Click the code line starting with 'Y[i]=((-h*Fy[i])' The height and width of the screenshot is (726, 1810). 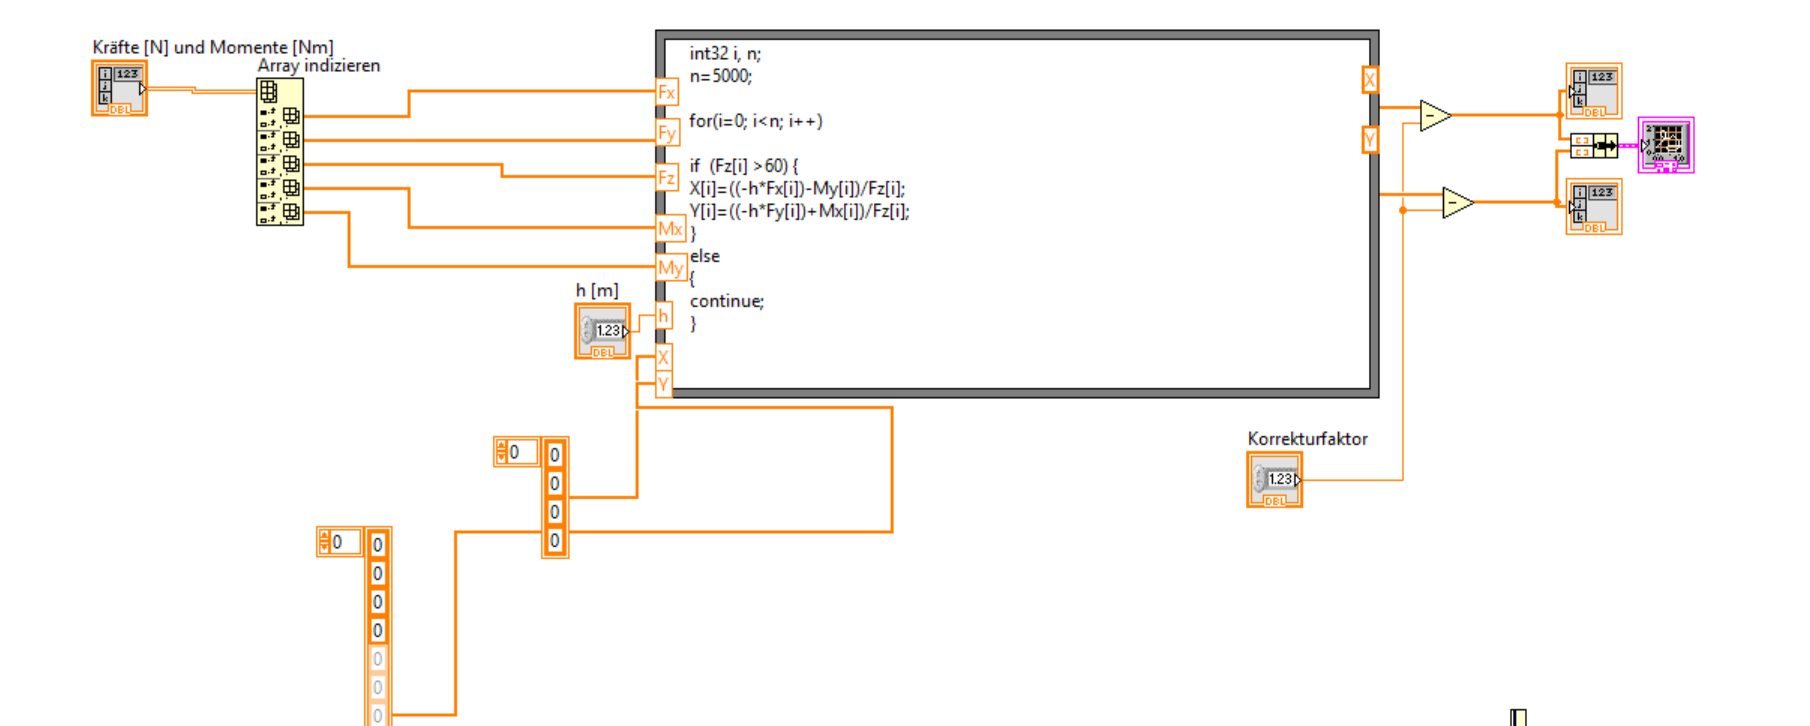[799, 211]
